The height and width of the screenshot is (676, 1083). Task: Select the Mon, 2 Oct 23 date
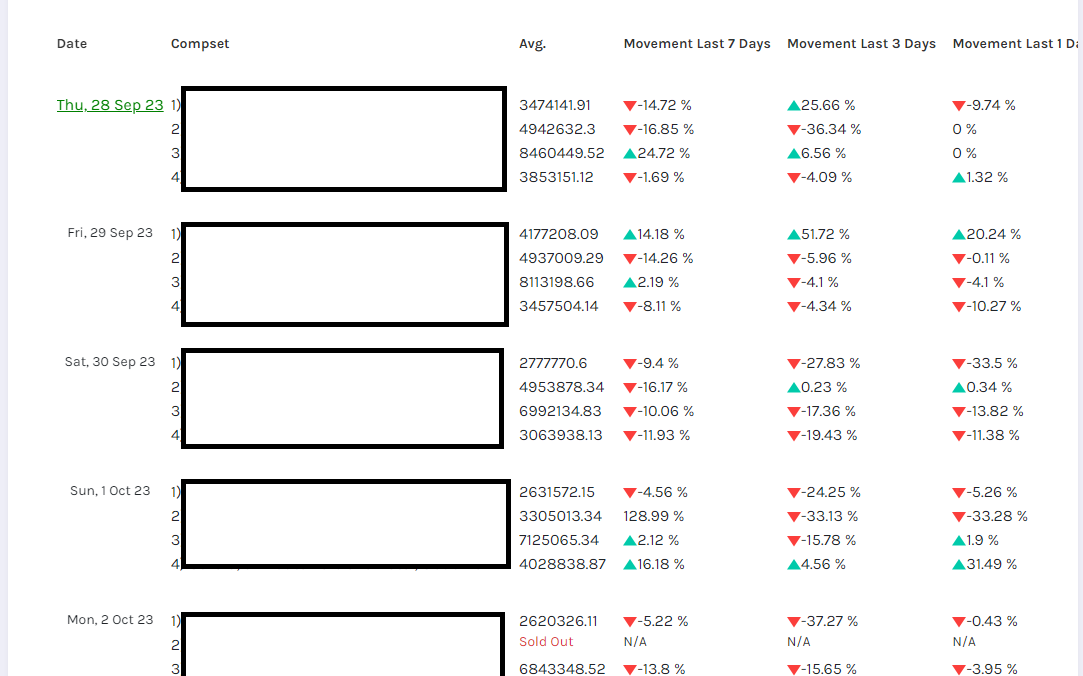tap(110, 620)
